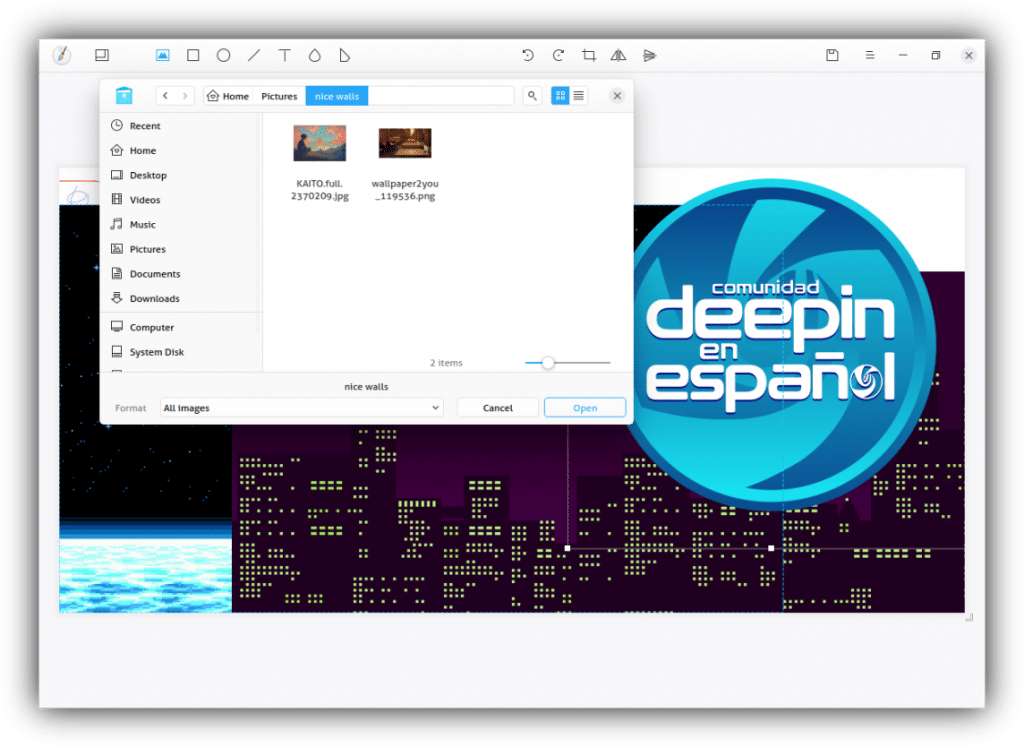Image resolution: width=1024 pixels, height=747 pixels.
Task: Open Pictures in the sidebar
Action: tap(182, 249)
